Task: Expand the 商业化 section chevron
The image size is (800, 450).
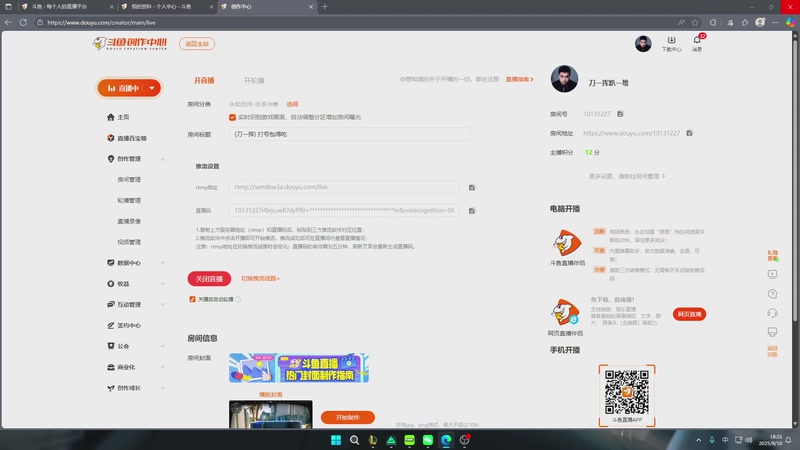Action: pyautogui.click(x=162, y=367)
